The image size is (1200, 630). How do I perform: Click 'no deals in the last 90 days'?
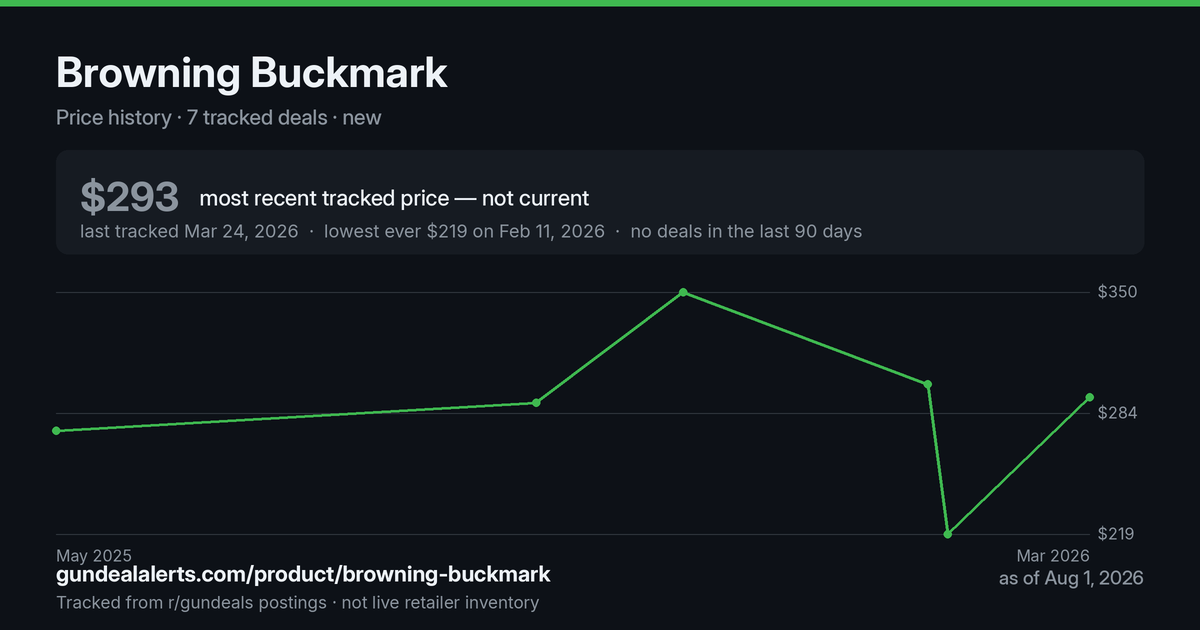[x=746, y=231]
